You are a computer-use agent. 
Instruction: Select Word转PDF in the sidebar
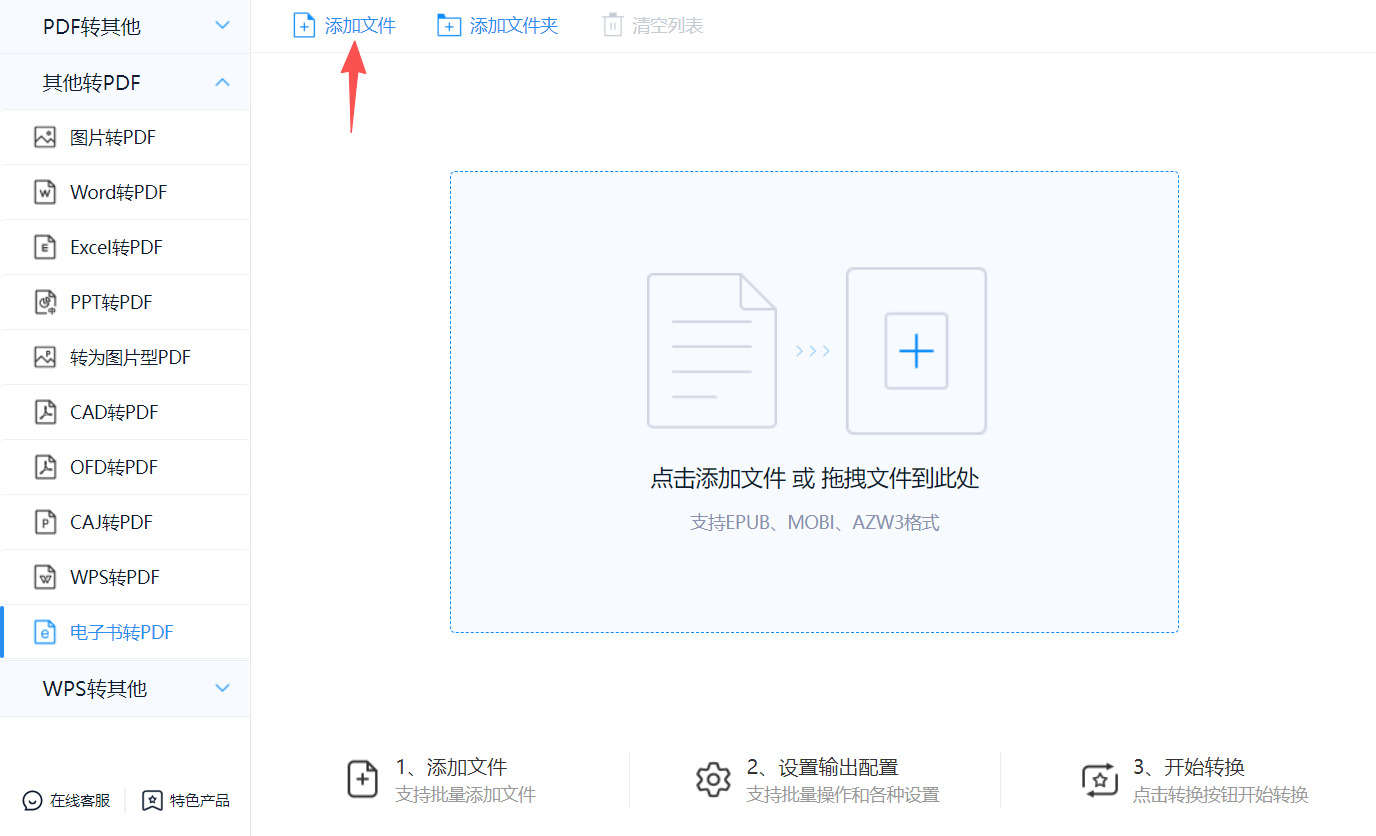[125, 193]
